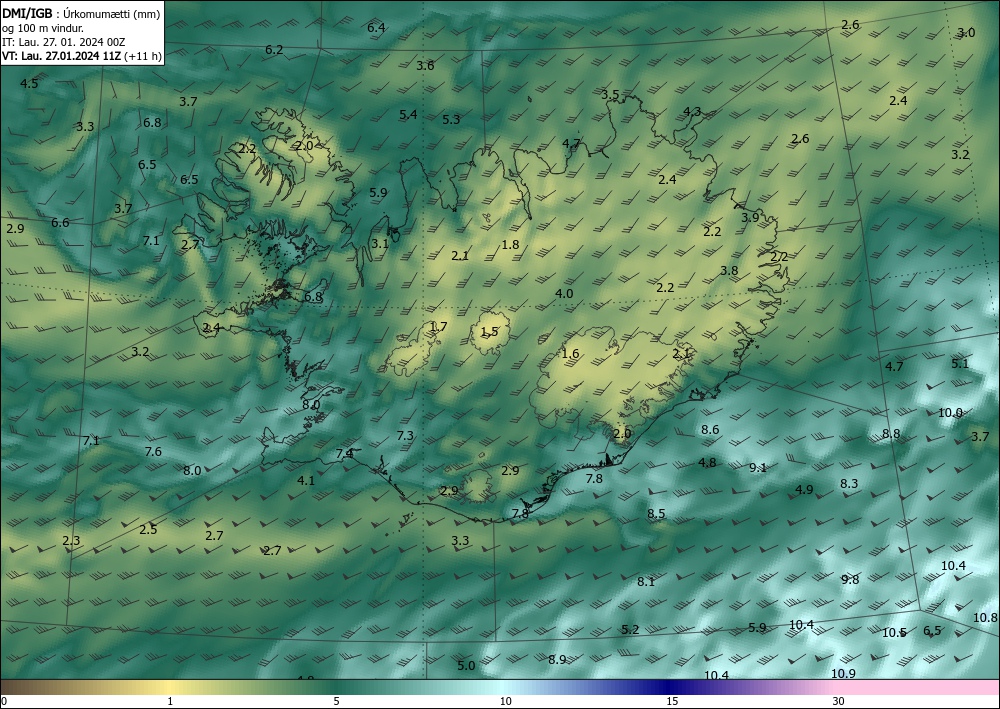Screen dimensions: 1000x709
Task: Click the colorbar tick label '30'
Action: (x=839, y=702)
